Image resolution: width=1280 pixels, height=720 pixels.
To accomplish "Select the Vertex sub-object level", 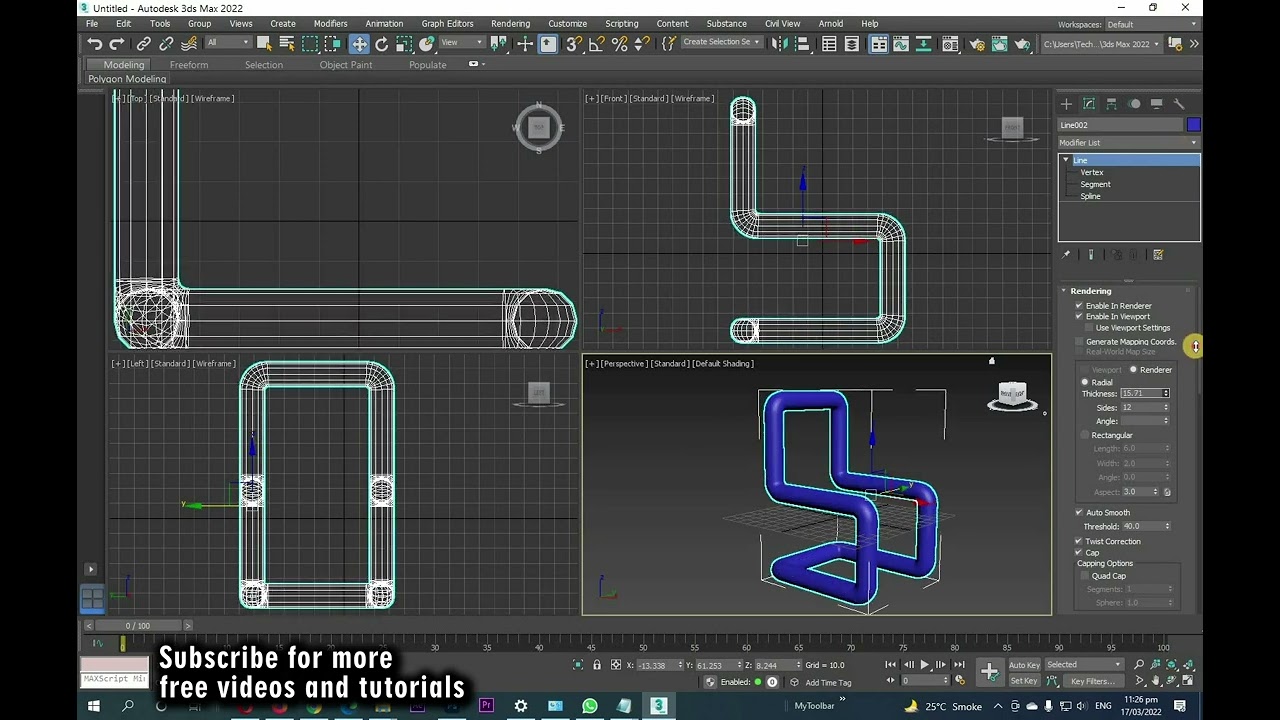I will (1092, 172).
